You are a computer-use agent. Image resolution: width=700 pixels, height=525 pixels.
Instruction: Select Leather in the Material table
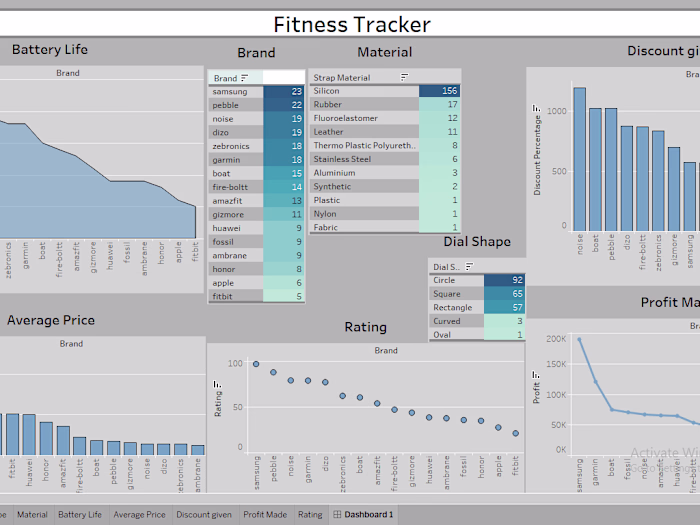pyautogui.click(x=385, y=132)
